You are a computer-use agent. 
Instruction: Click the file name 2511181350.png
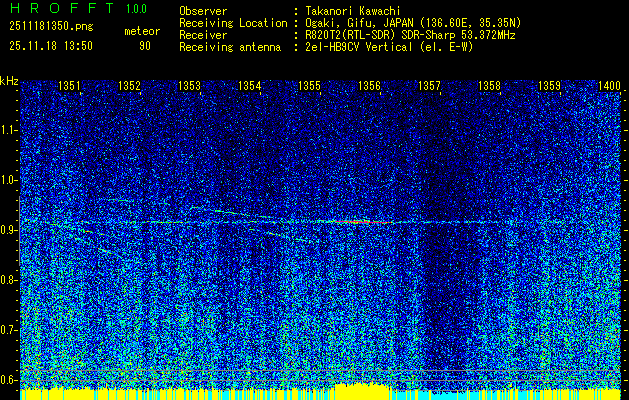point(51,26)
